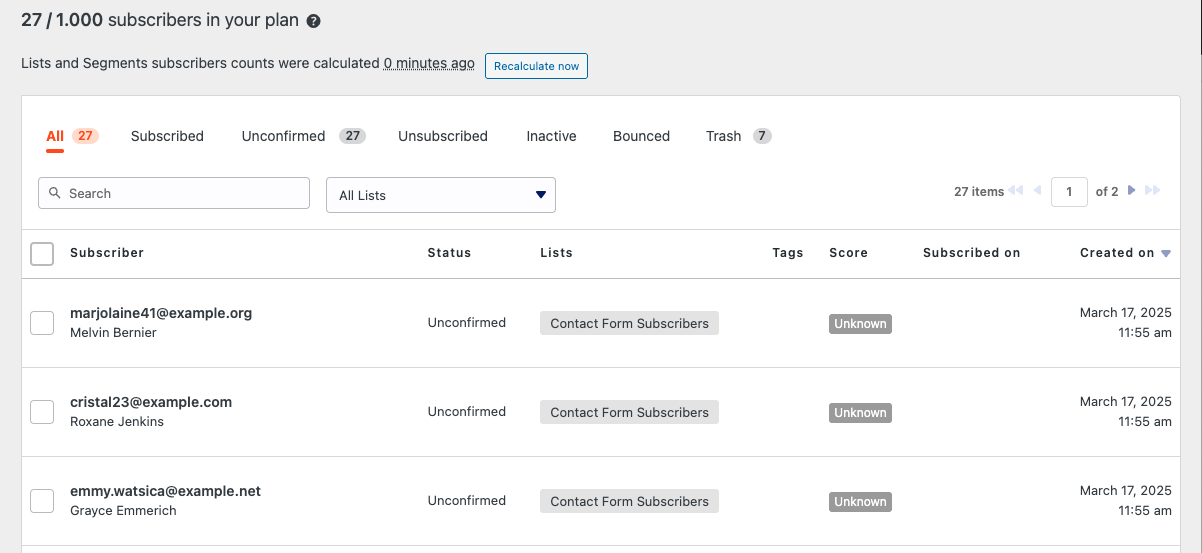Open subscriber marjolaine41@example.org
Image resolution: width=1202 pixels, height=553 pixels.
tap(161, 313)
